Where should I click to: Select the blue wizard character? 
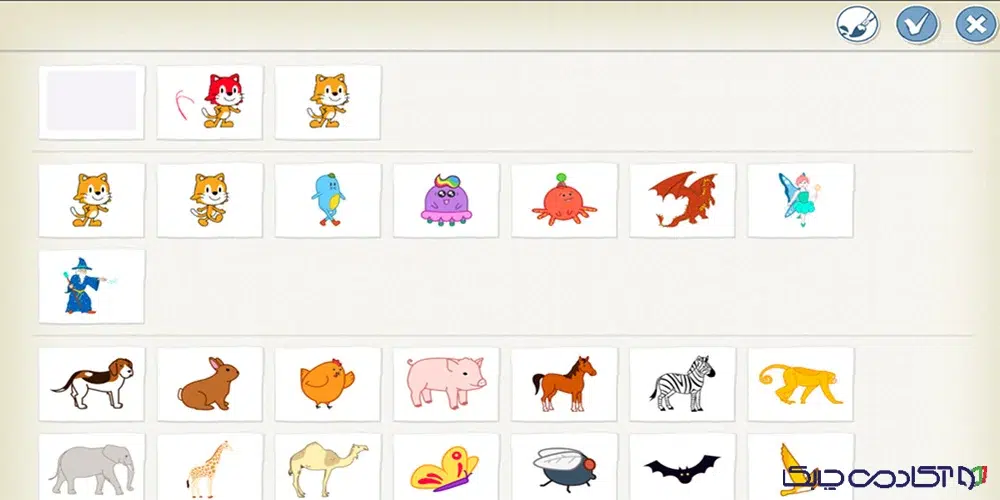point(92,286)
